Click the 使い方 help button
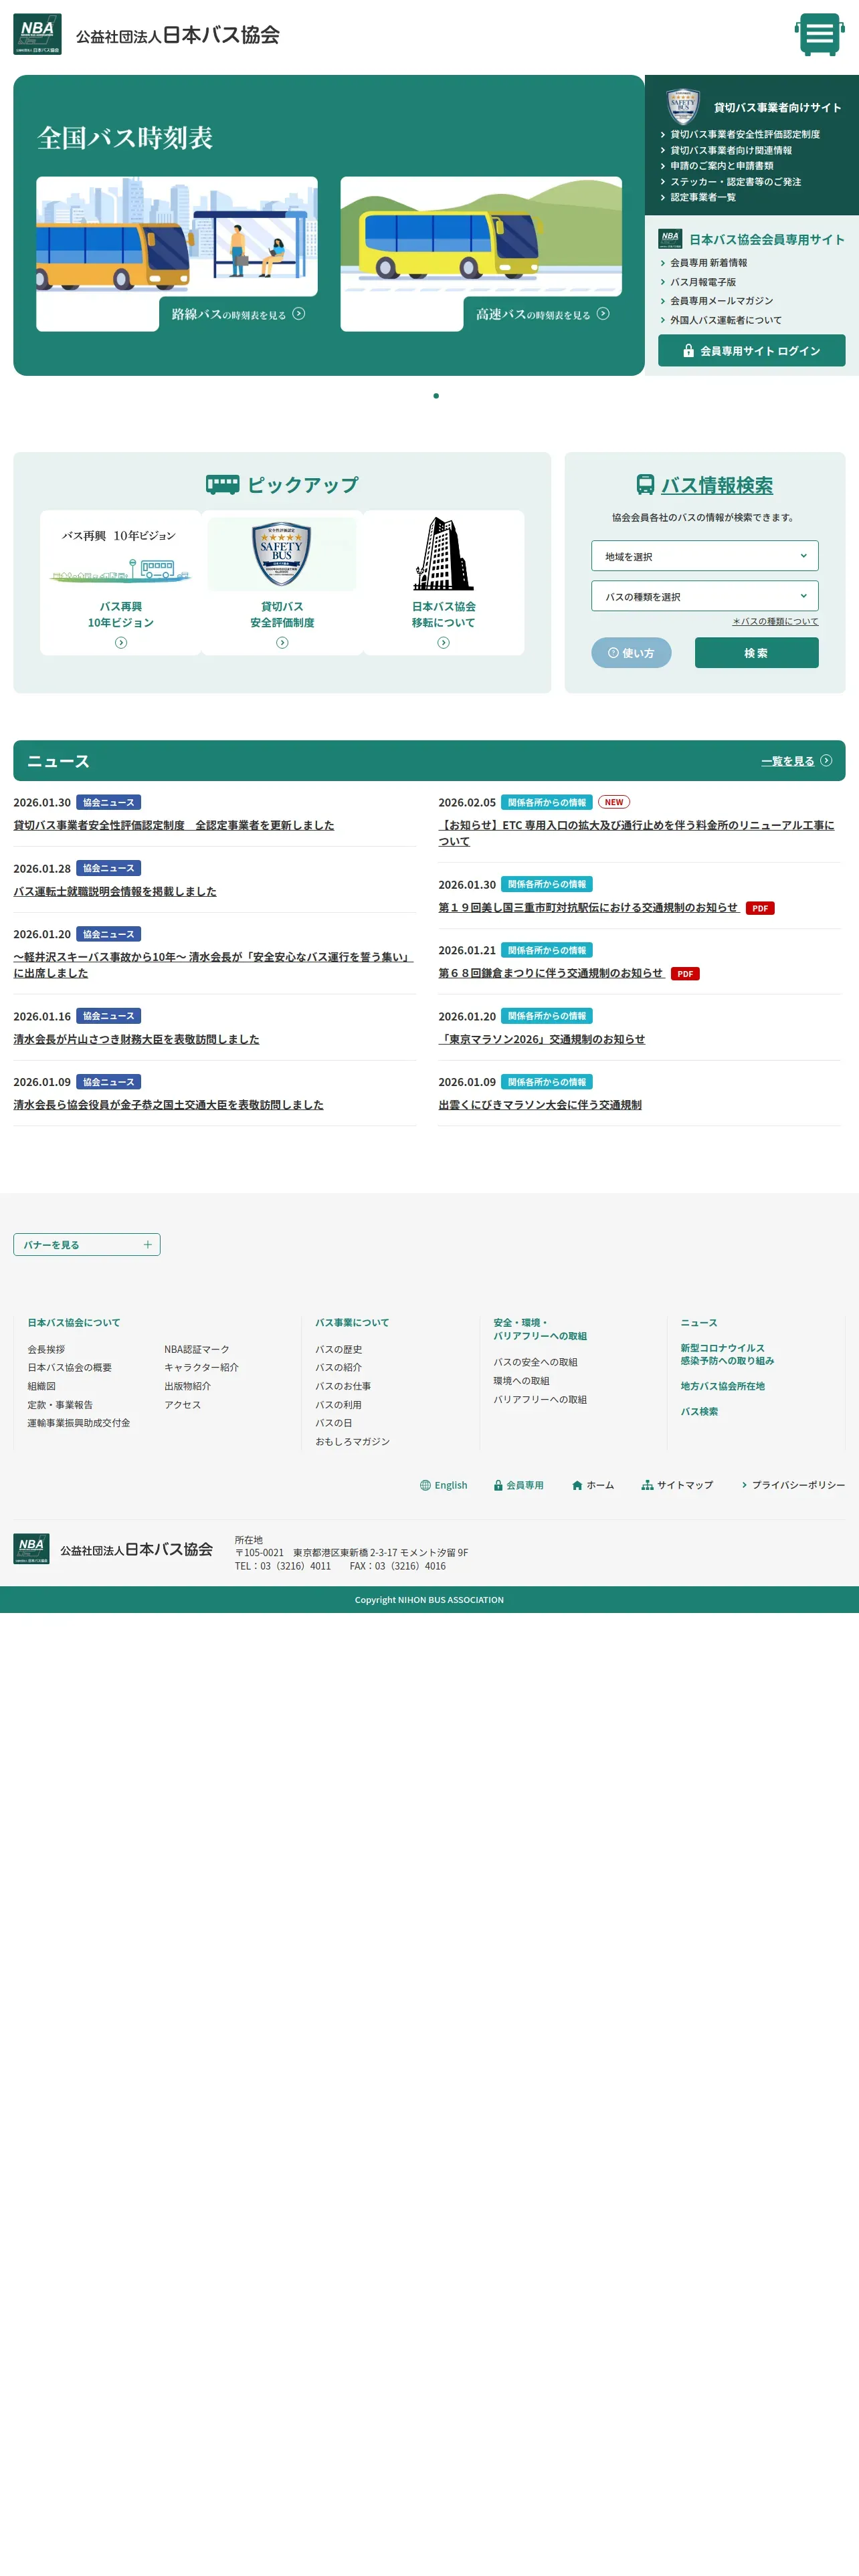Screen dimensions: 859x2576 pyautogui.click(x=631, y=653)
